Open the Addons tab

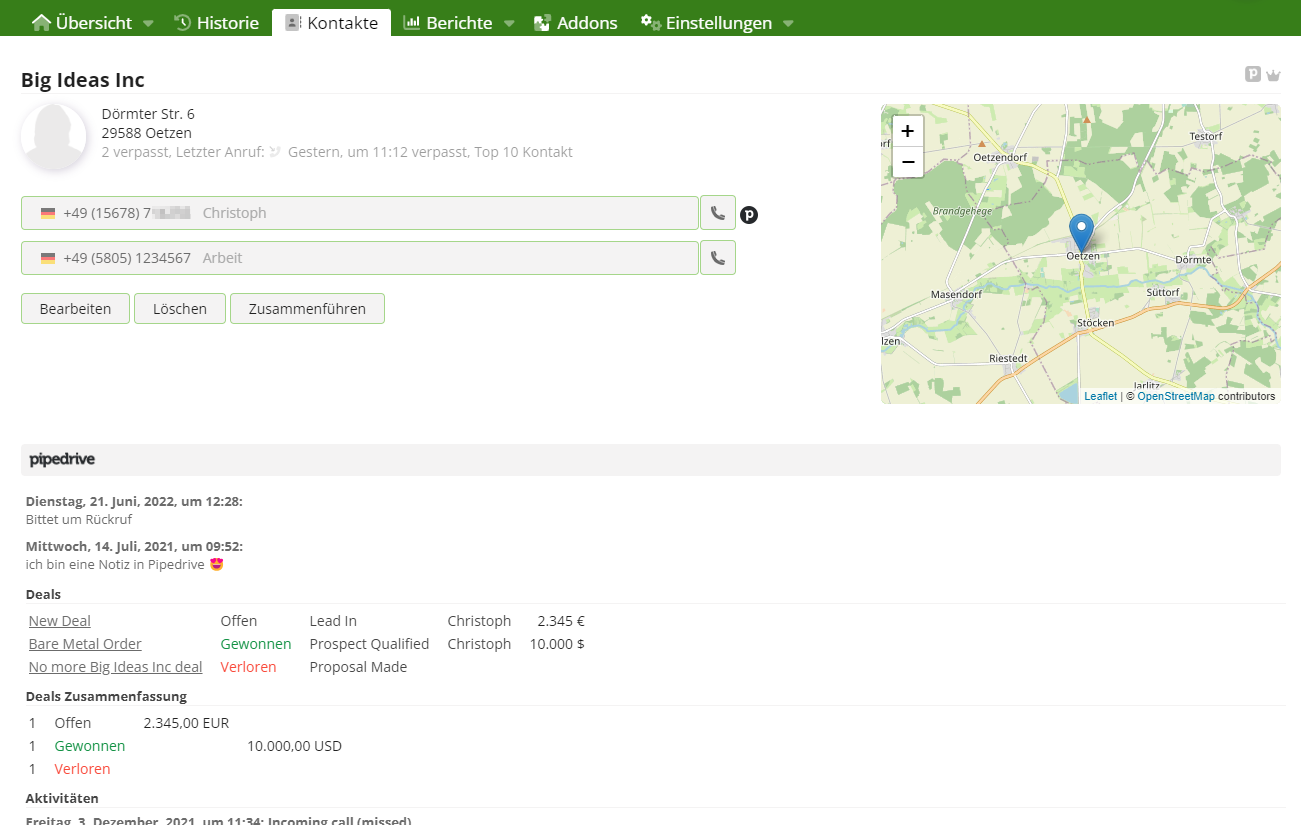click(x=575, y=23)
